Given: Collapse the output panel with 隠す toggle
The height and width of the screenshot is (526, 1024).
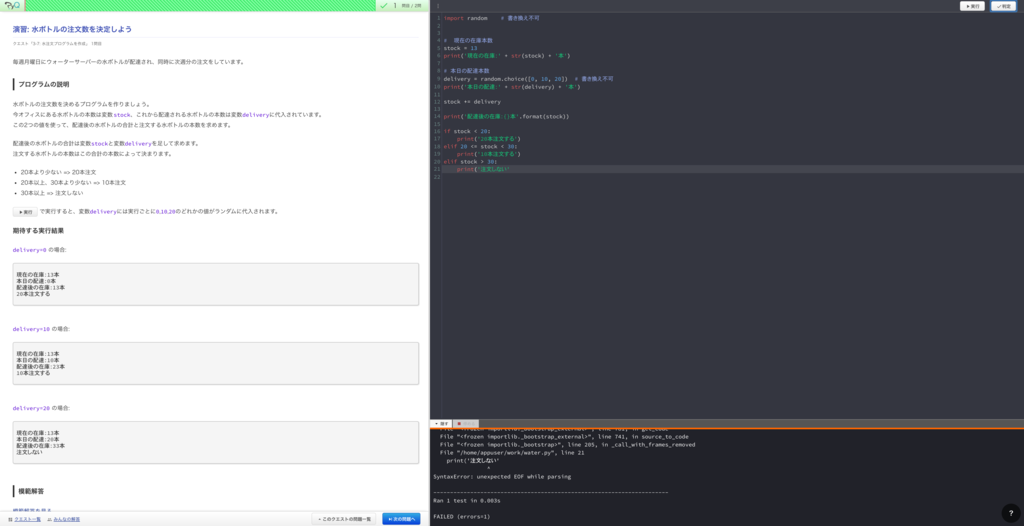Looking at the screenshot, I should pyautogui.click(x=441, y=423).
